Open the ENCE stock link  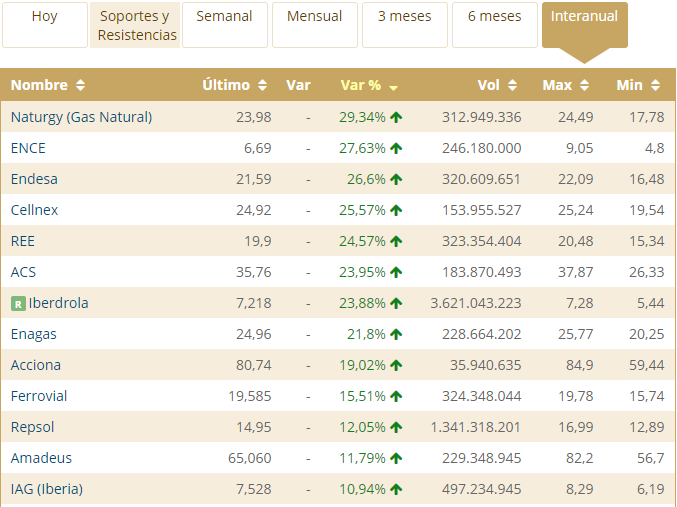click(x=28, y=148)
